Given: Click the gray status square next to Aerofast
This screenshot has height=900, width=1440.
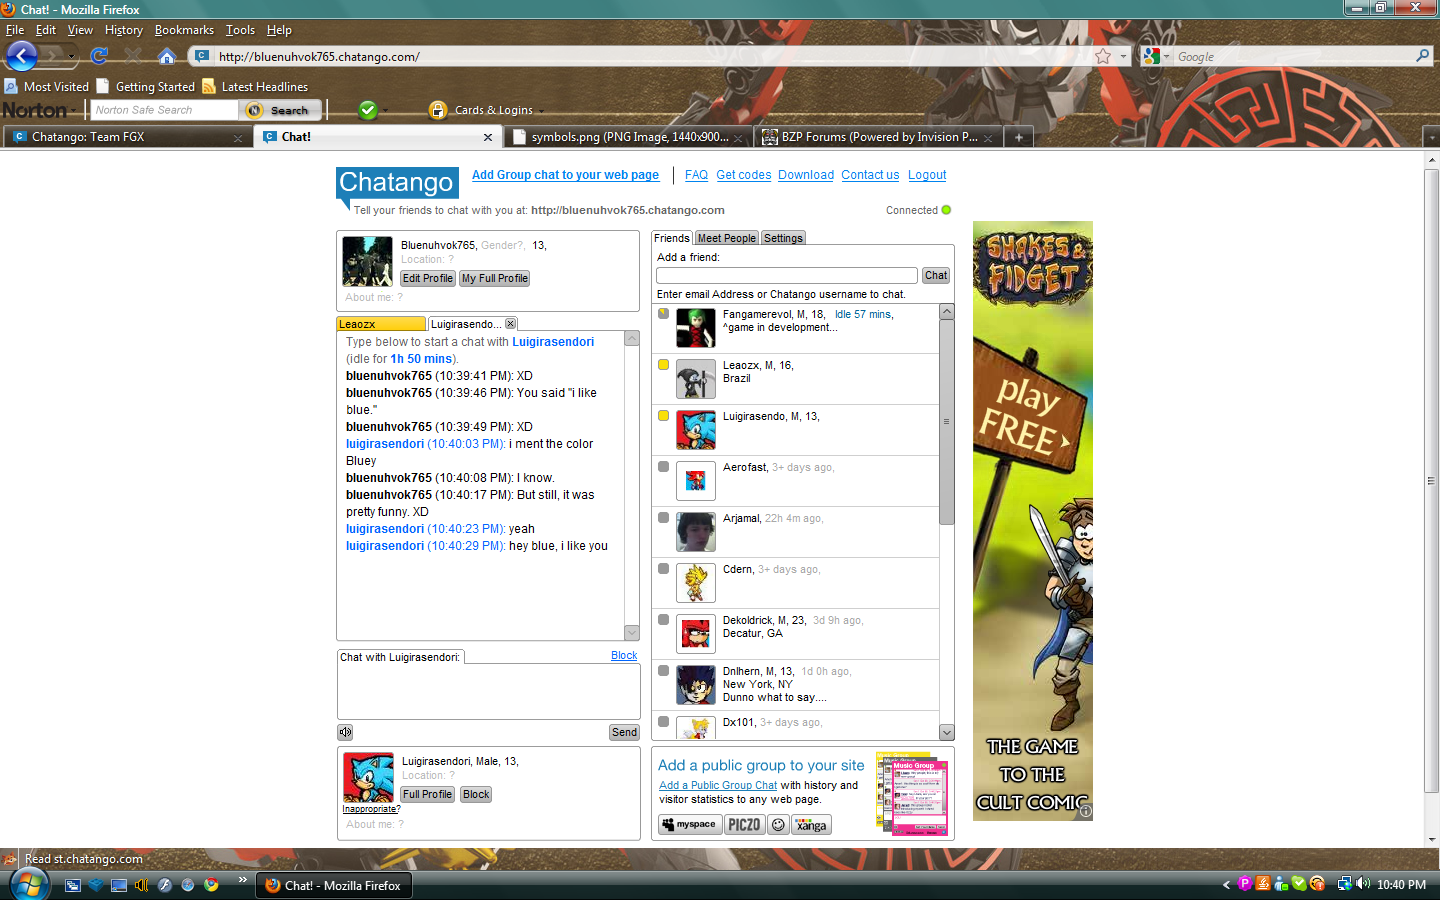Looking at the screenshot, I should [x=663, y=467].
